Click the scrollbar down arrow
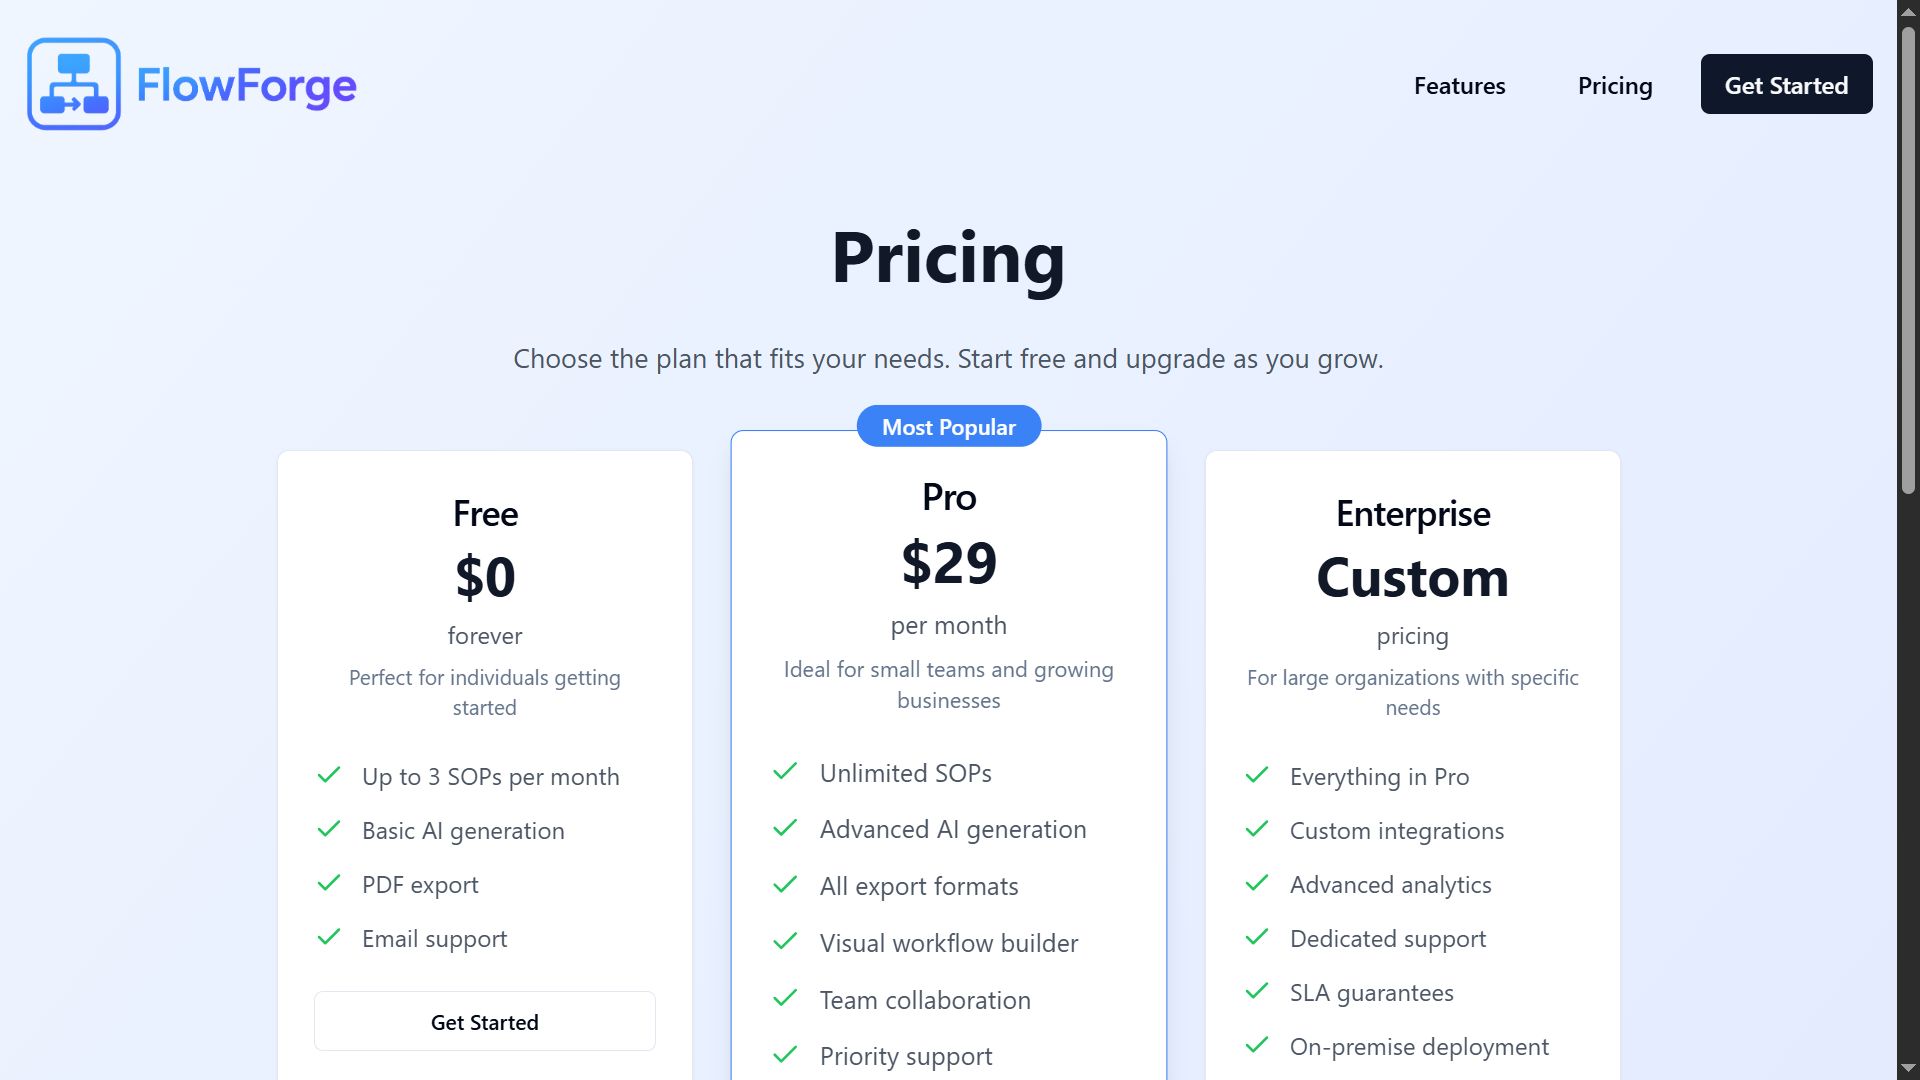Screen dimensions: 1920x1080 coord(1908,1068)
